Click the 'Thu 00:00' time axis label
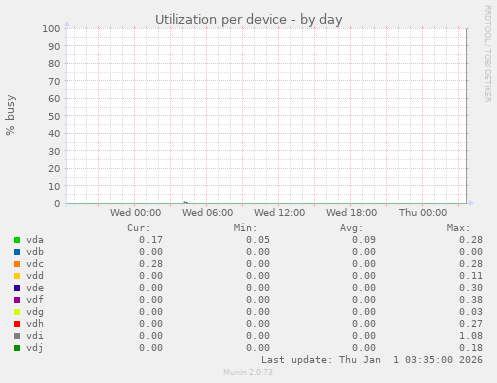Viewport: 497px width, 383px height. 423,213
